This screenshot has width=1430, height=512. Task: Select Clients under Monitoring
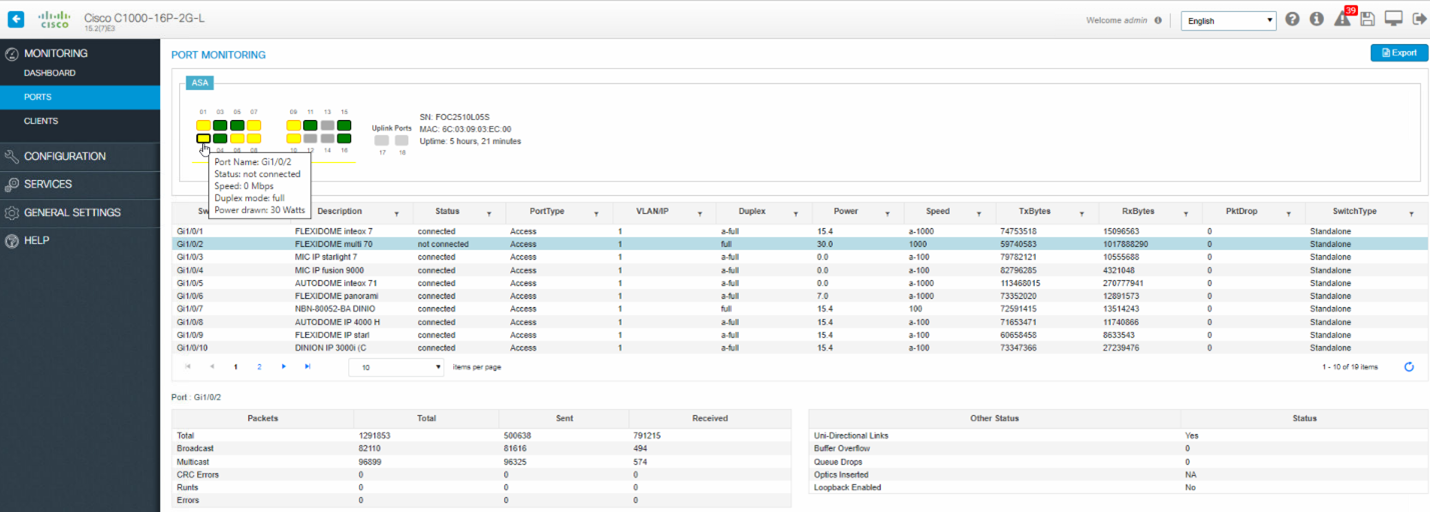tap(41, 121)
